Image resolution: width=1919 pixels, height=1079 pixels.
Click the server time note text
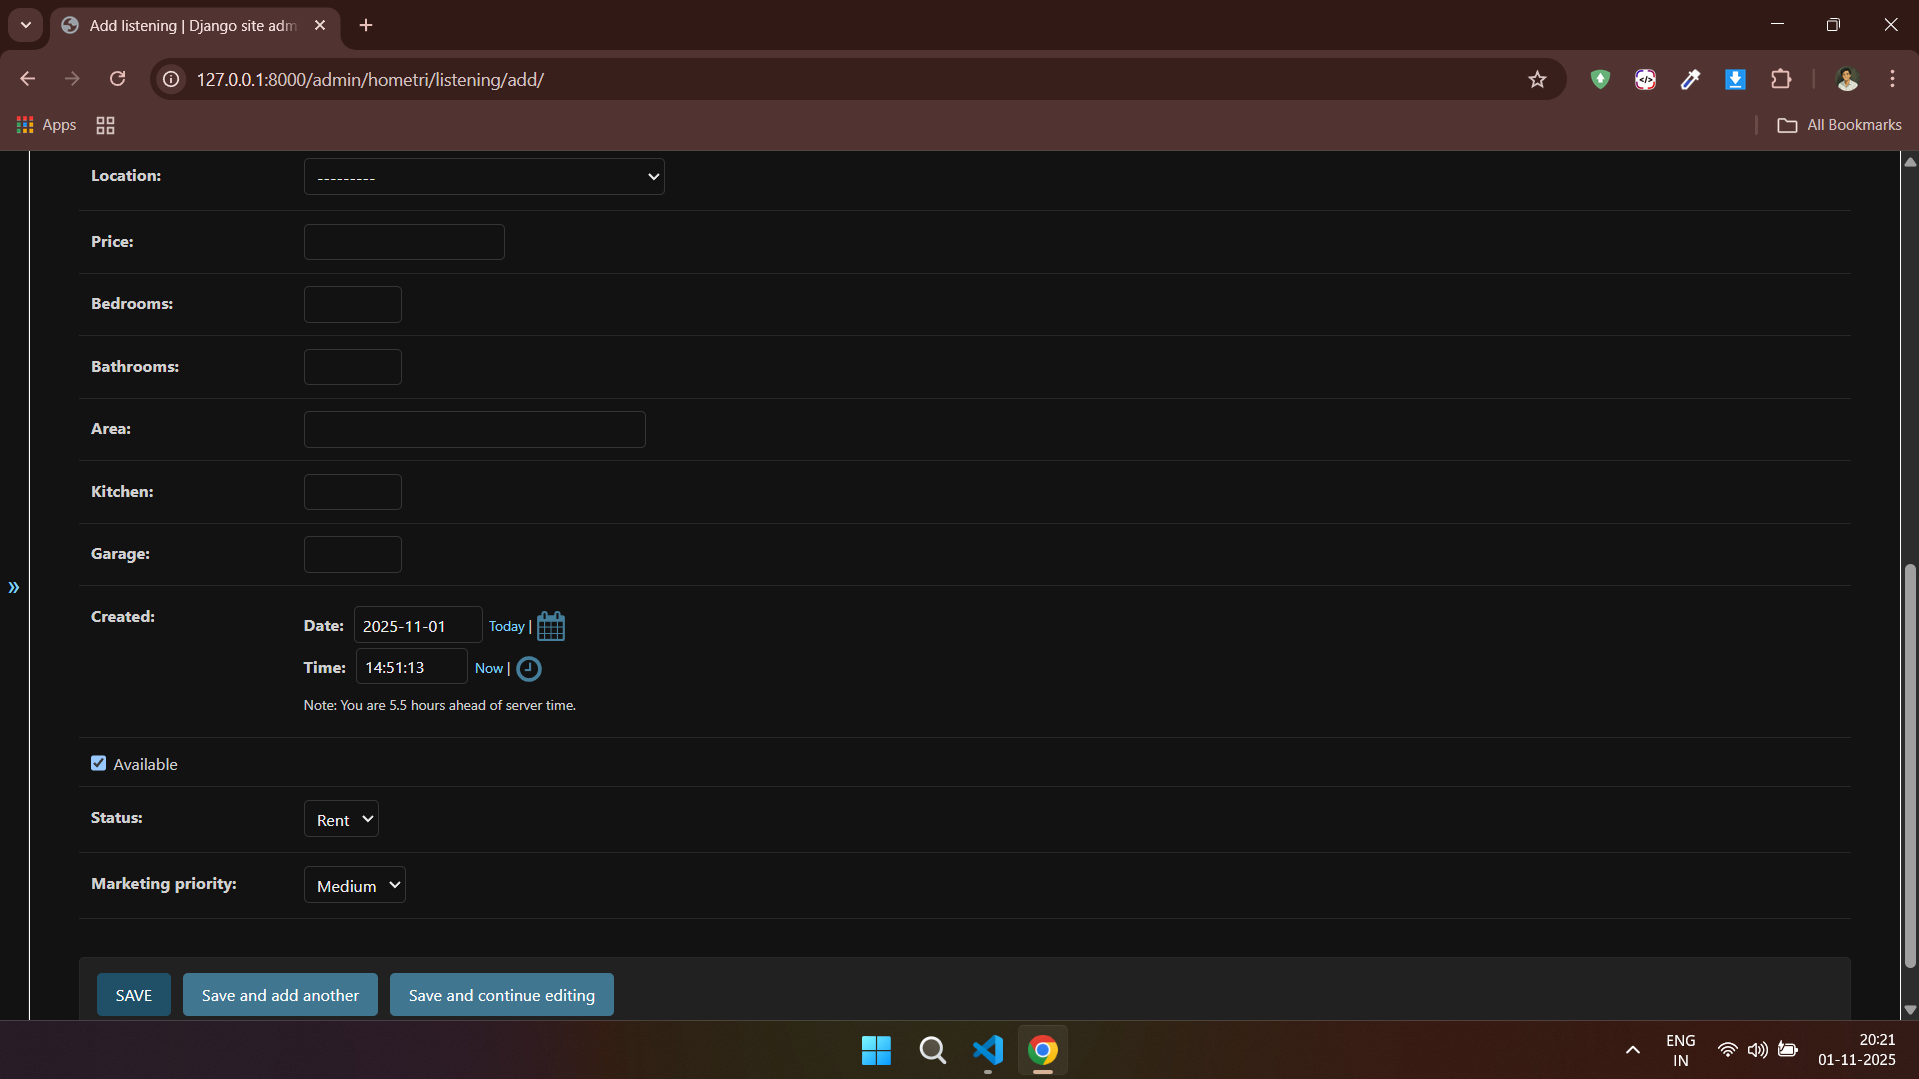(440, 705)
